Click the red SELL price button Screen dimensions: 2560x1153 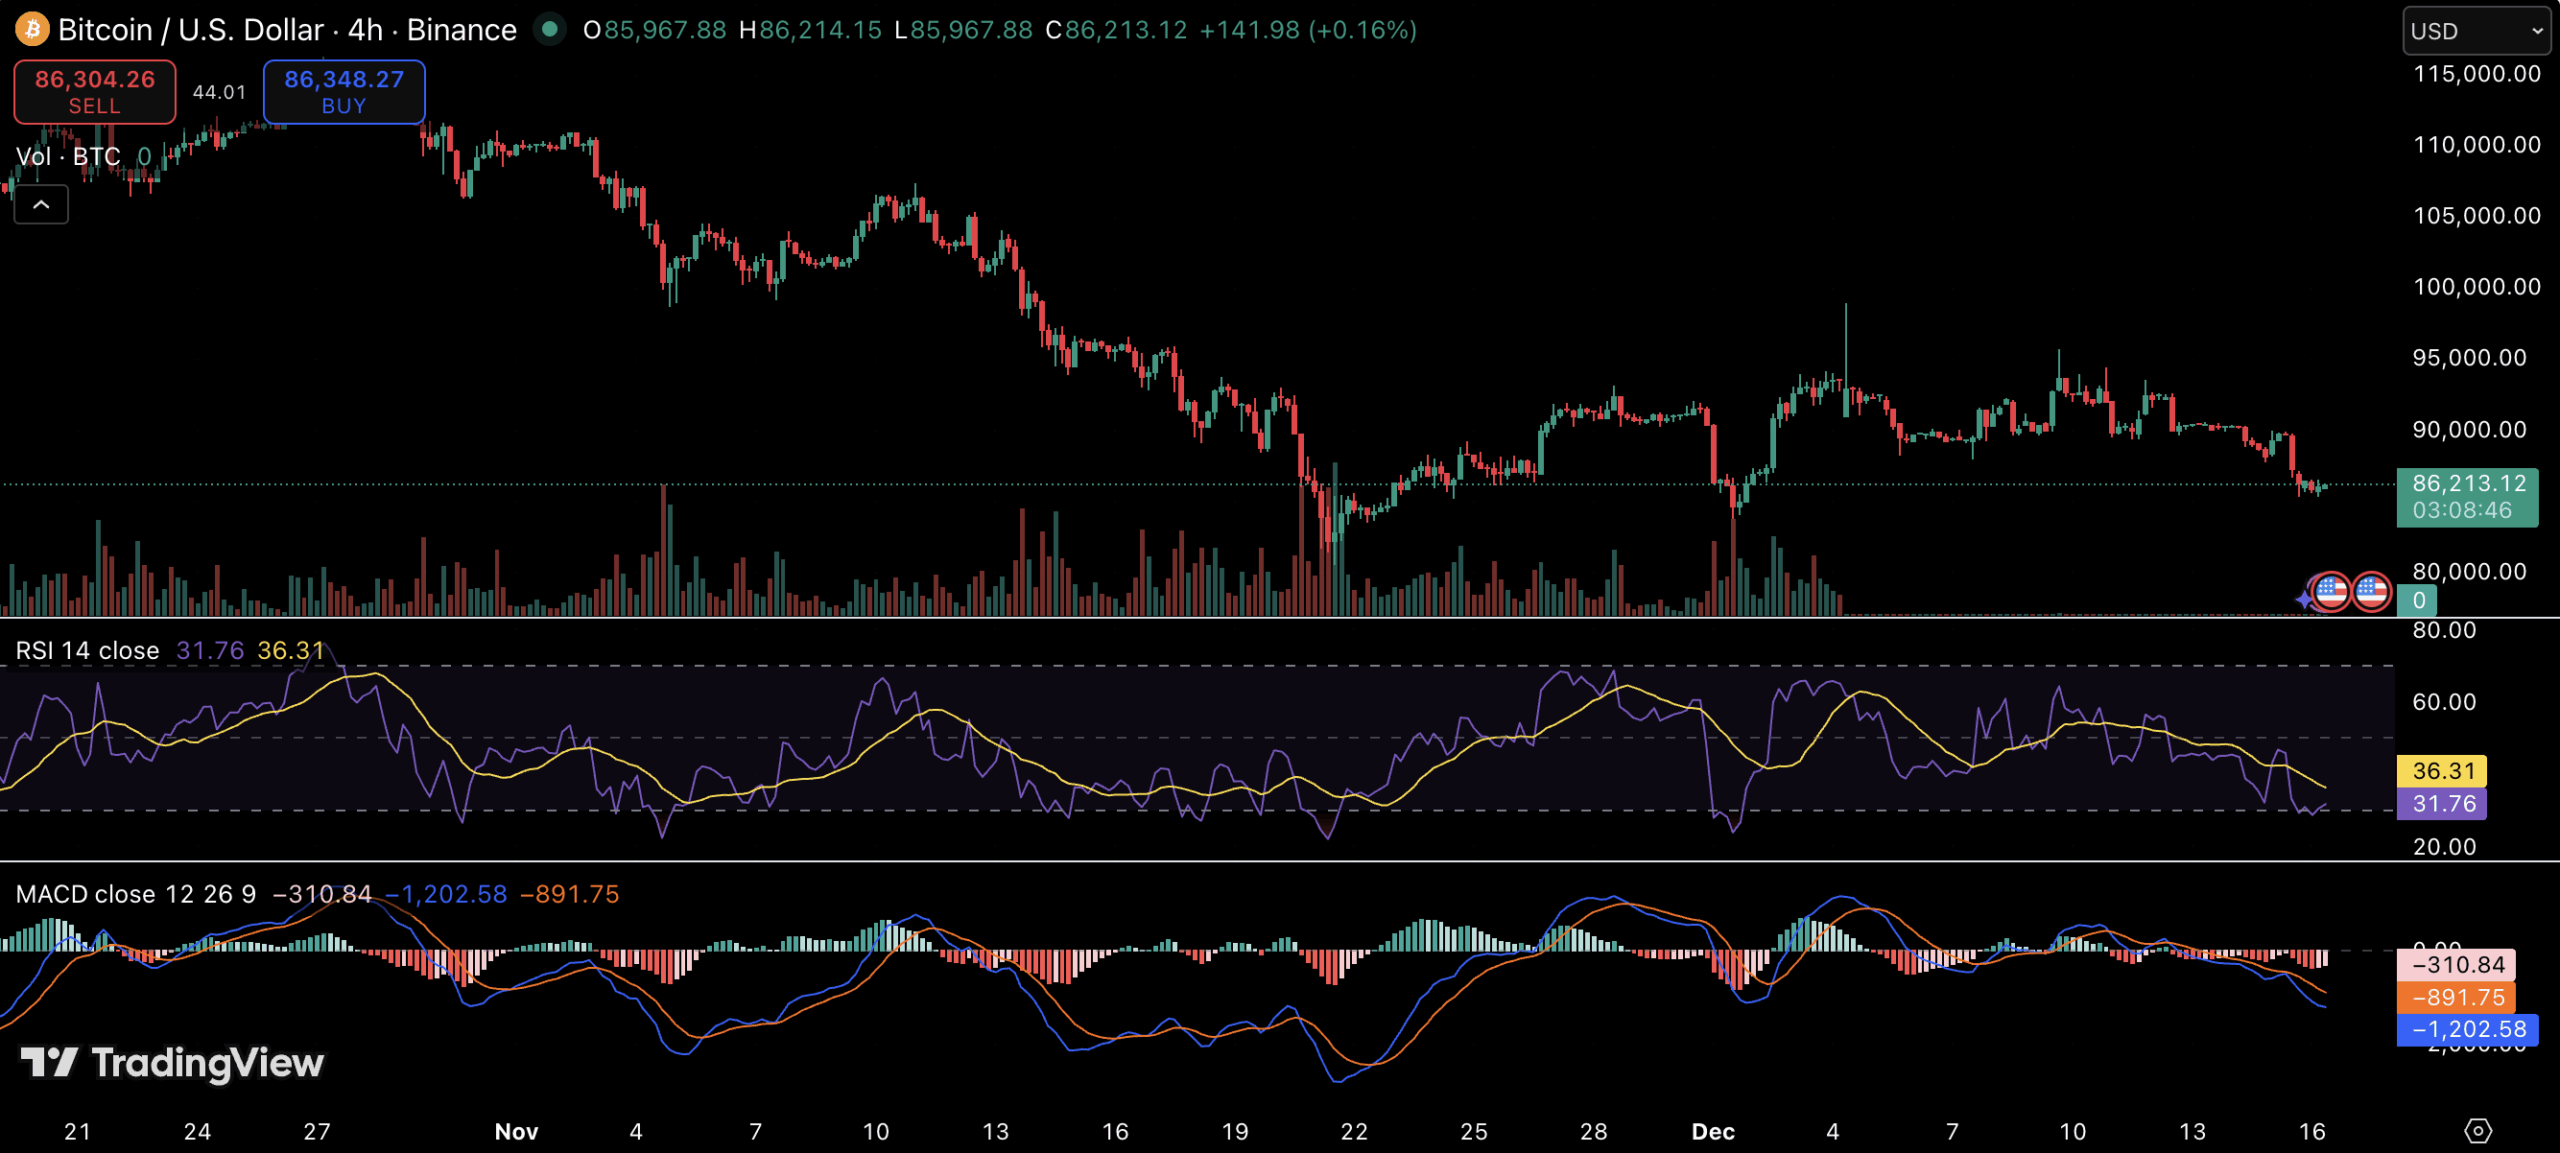95,91
